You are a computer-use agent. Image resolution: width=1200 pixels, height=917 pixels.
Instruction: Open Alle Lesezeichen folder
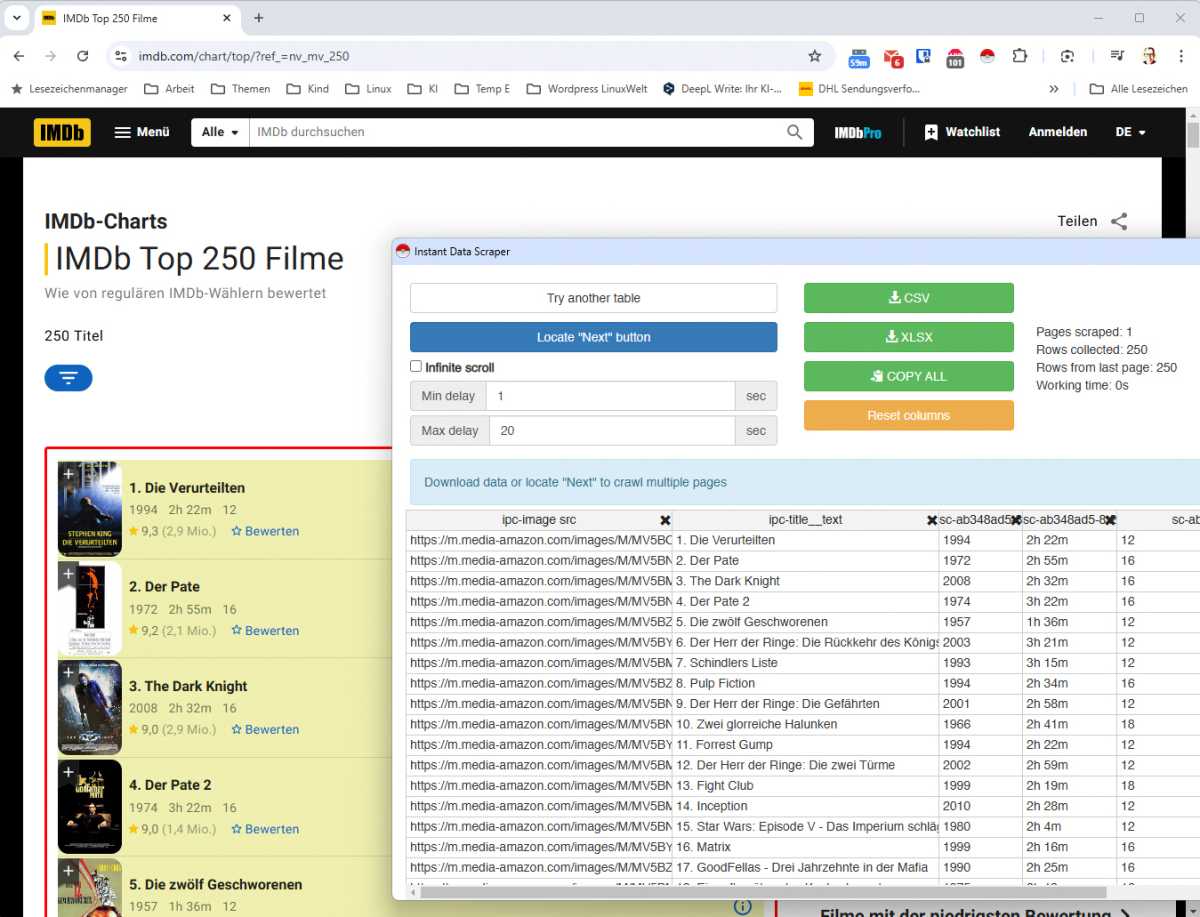click(x=1139, y=89)
